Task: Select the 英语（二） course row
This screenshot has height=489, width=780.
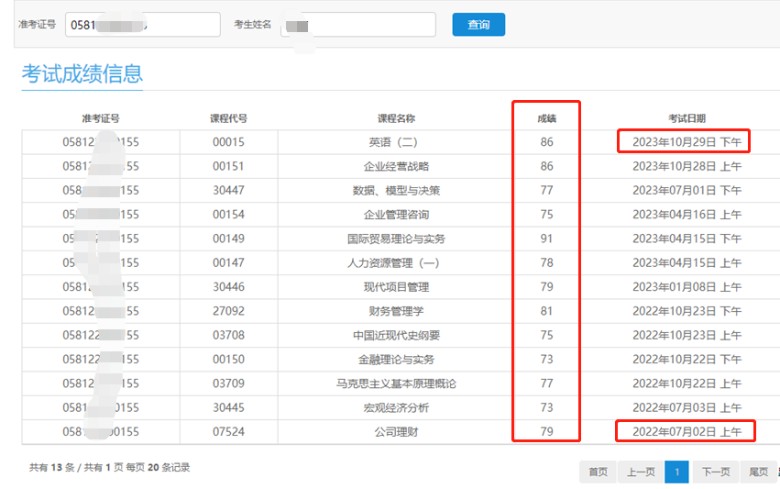Action: [x=396, y=142]
